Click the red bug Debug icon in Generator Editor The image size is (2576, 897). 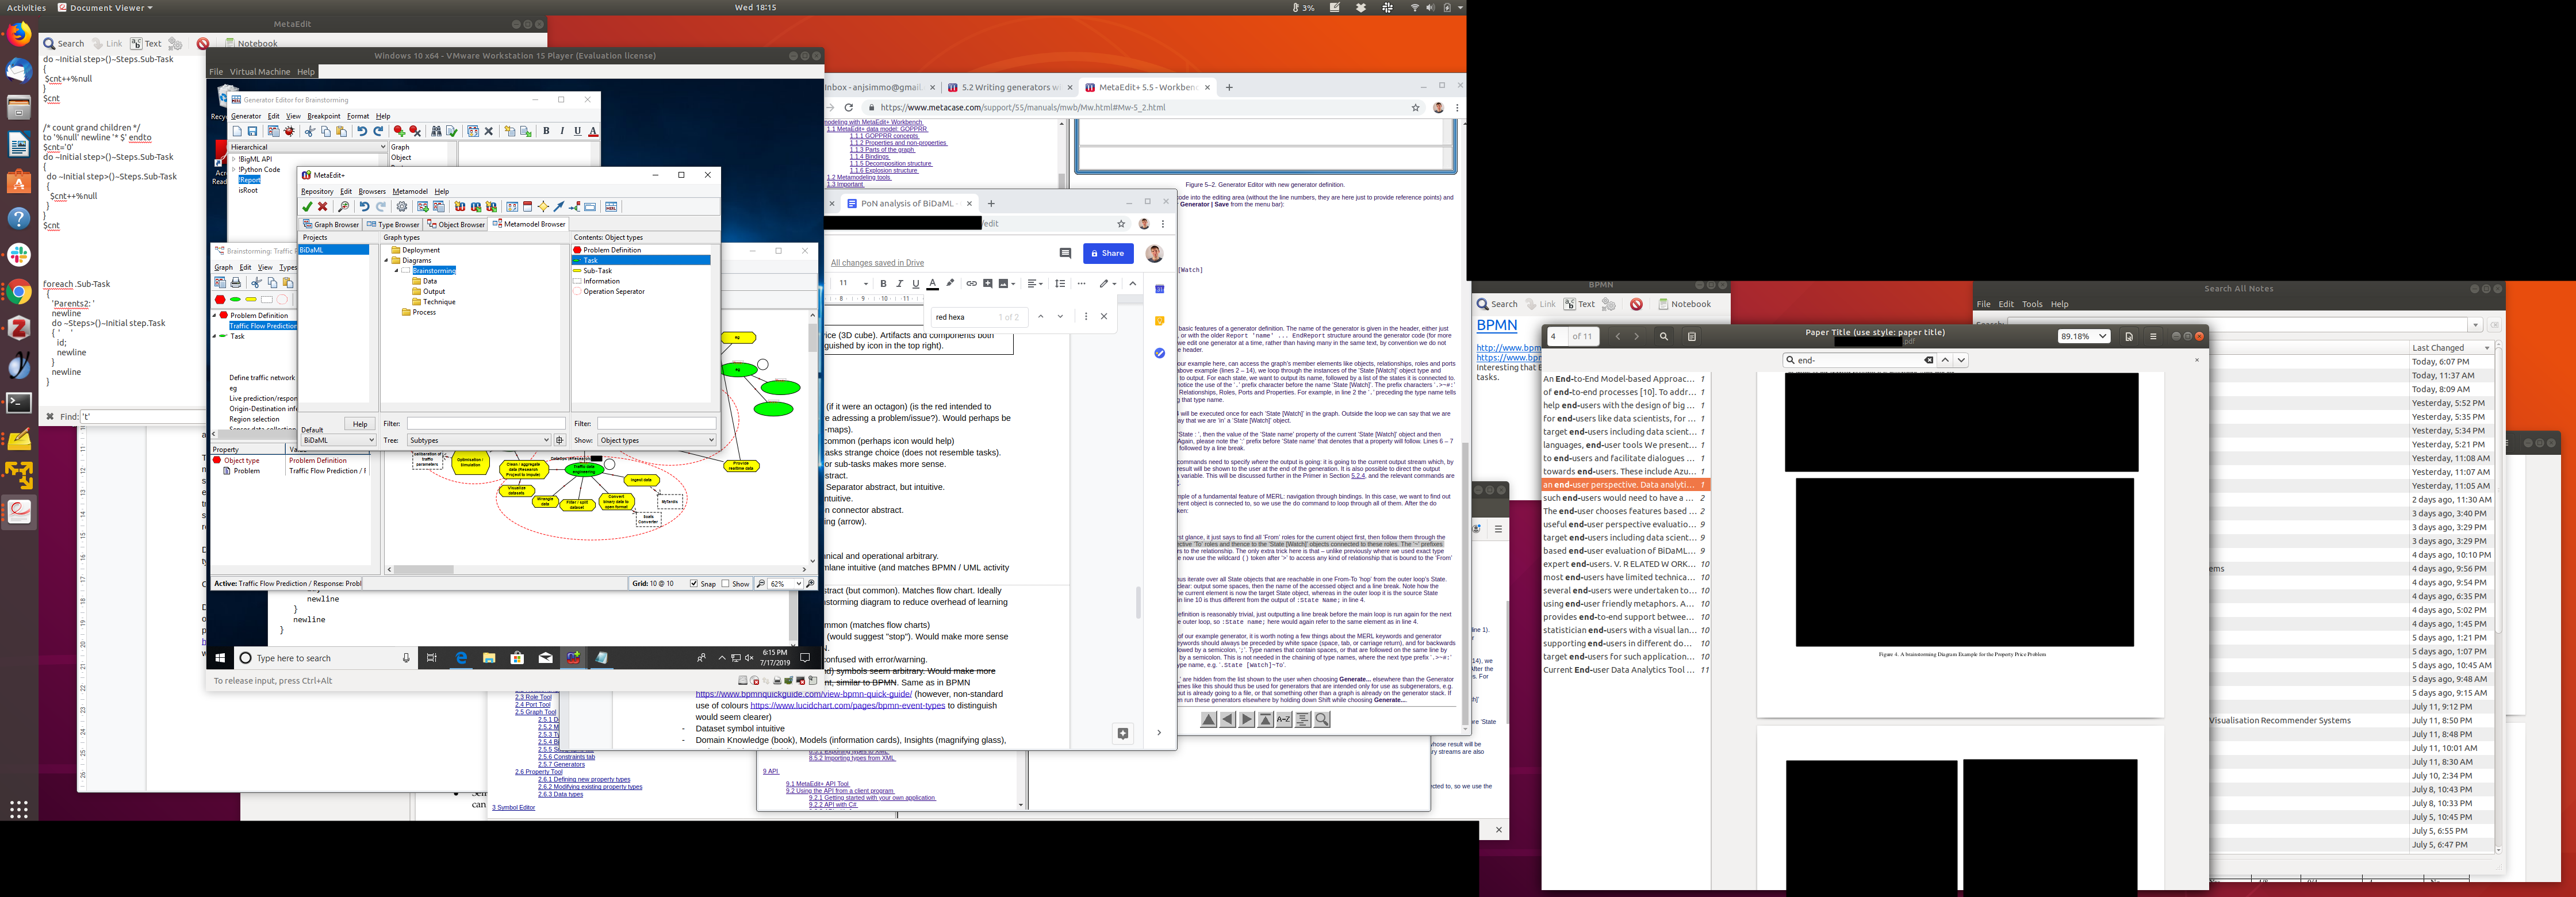289,131
